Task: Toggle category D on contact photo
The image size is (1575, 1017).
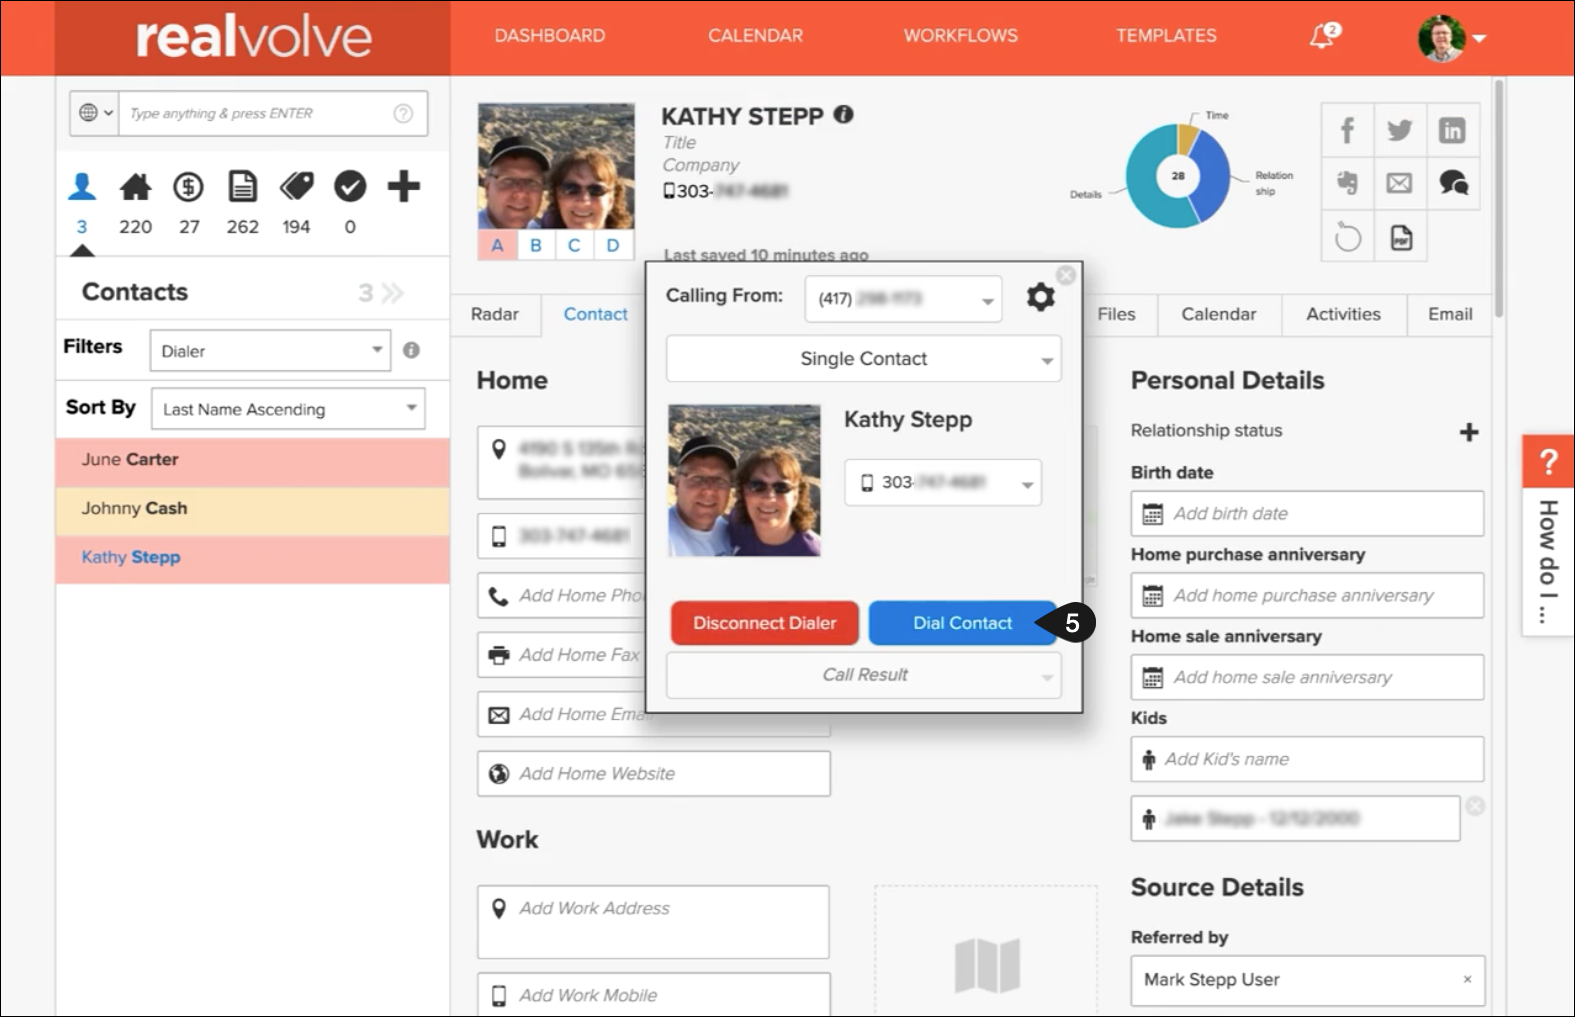Action: coord(613,245)
